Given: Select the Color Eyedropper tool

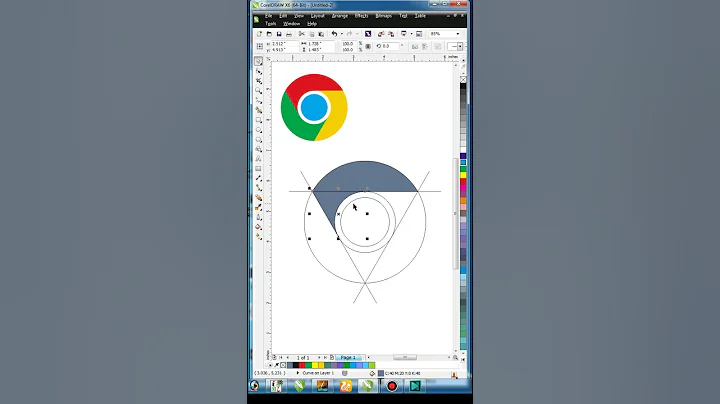Looking at the screenshot, I should coord(259,208).
